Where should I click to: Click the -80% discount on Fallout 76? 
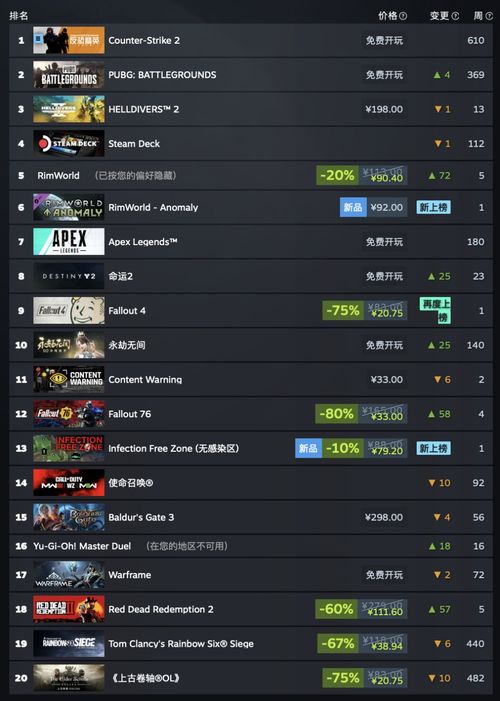tap(336, 414)
